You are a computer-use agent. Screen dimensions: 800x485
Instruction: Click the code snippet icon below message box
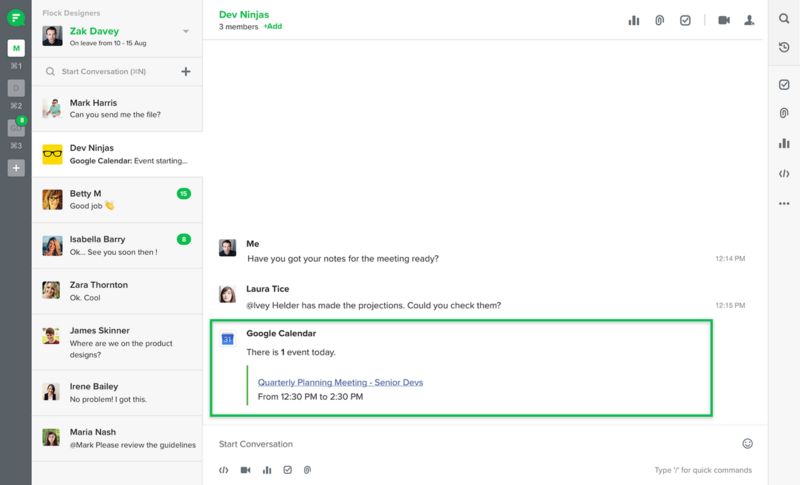(x=224, y=470)
